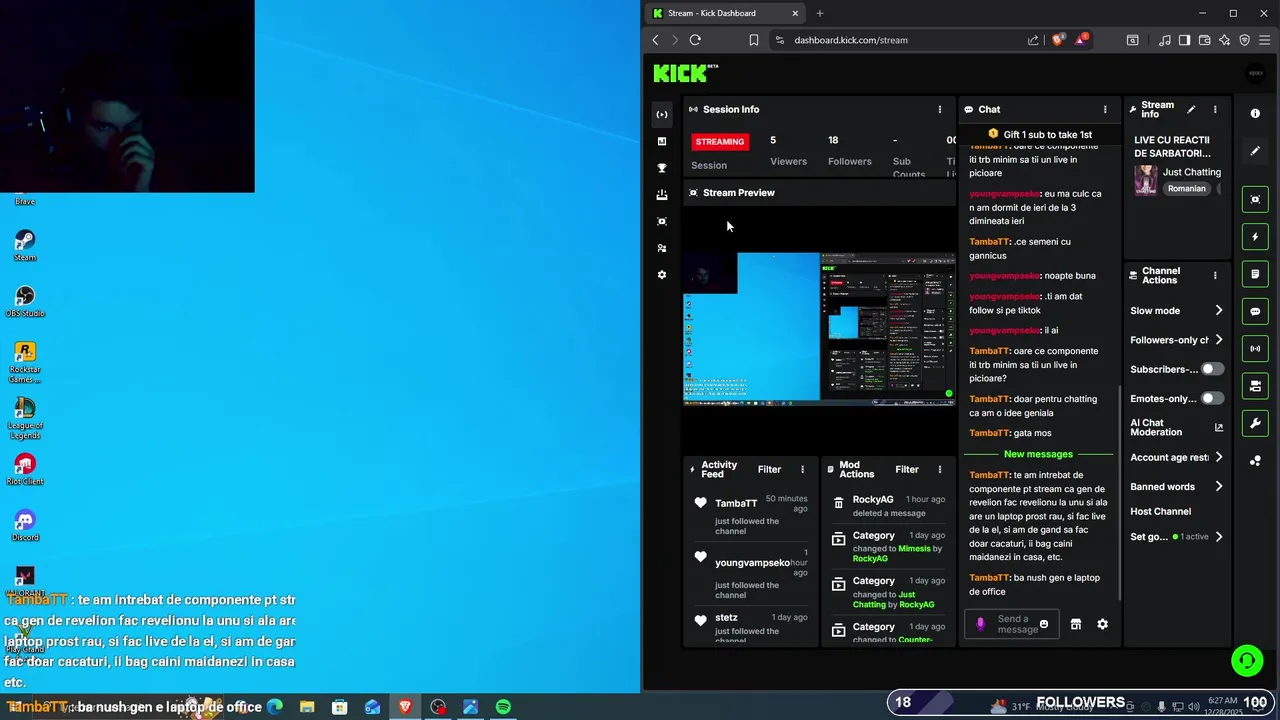Open the Brave browser wallet icon

click(x=1204, y=40)
